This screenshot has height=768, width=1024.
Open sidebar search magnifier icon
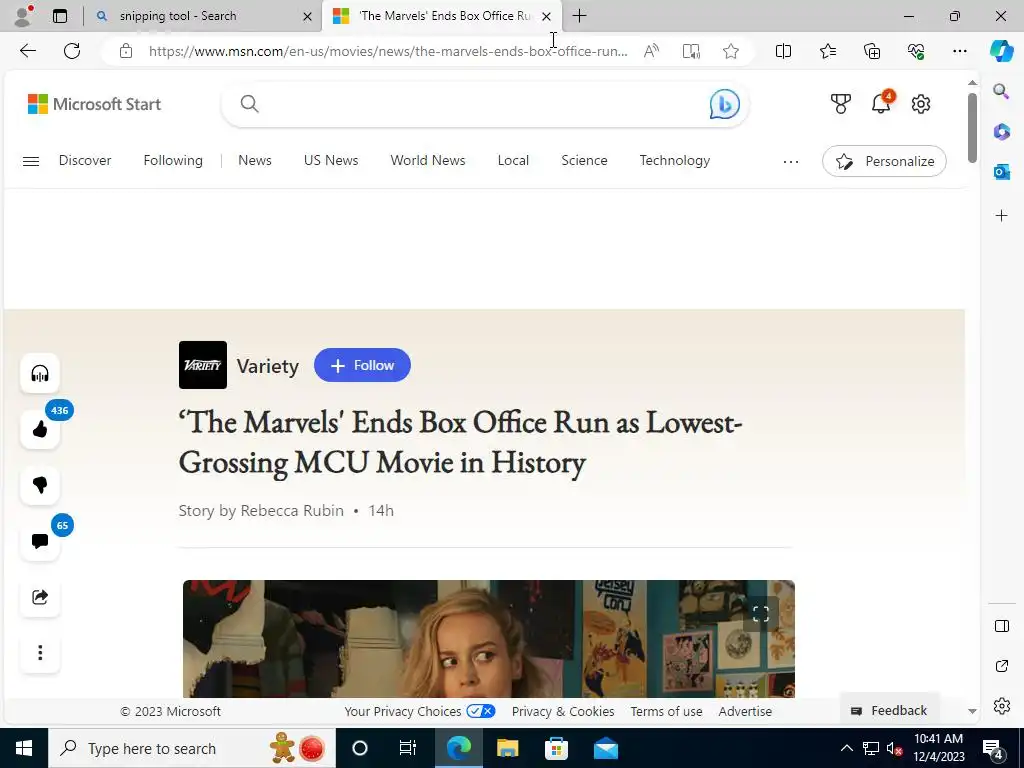pos(1001,91)
